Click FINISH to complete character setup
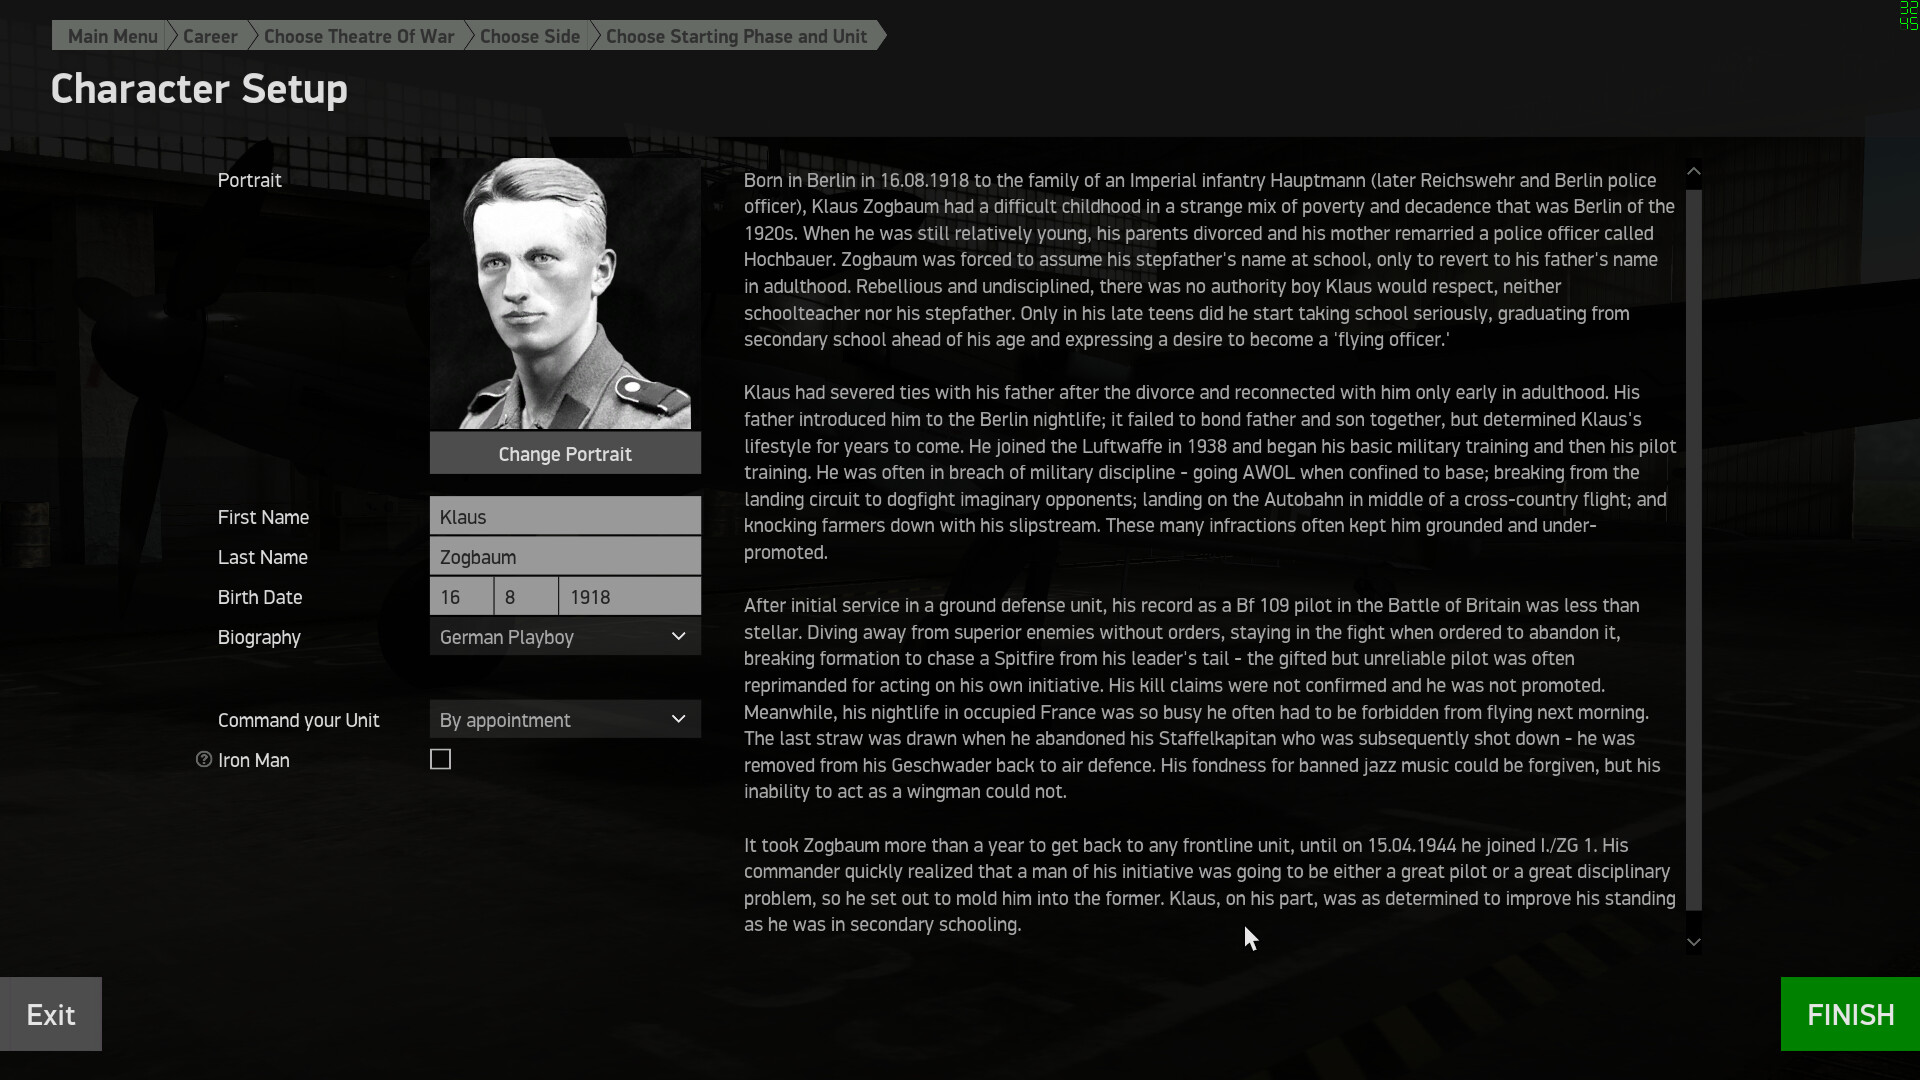Screen dimensions: 1920x1080 point(1849,1014)
